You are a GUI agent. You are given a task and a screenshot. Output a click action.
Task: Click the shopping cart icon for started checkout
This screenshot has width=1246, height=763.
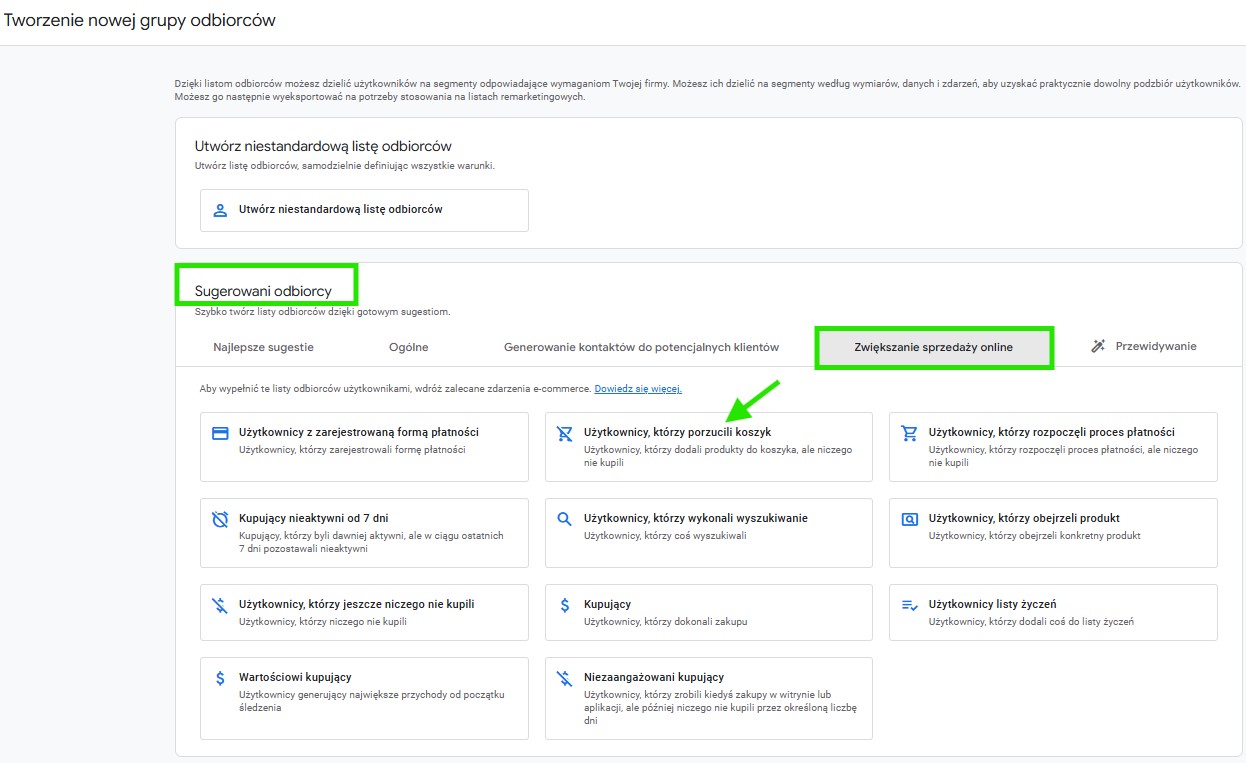[909, 433]
